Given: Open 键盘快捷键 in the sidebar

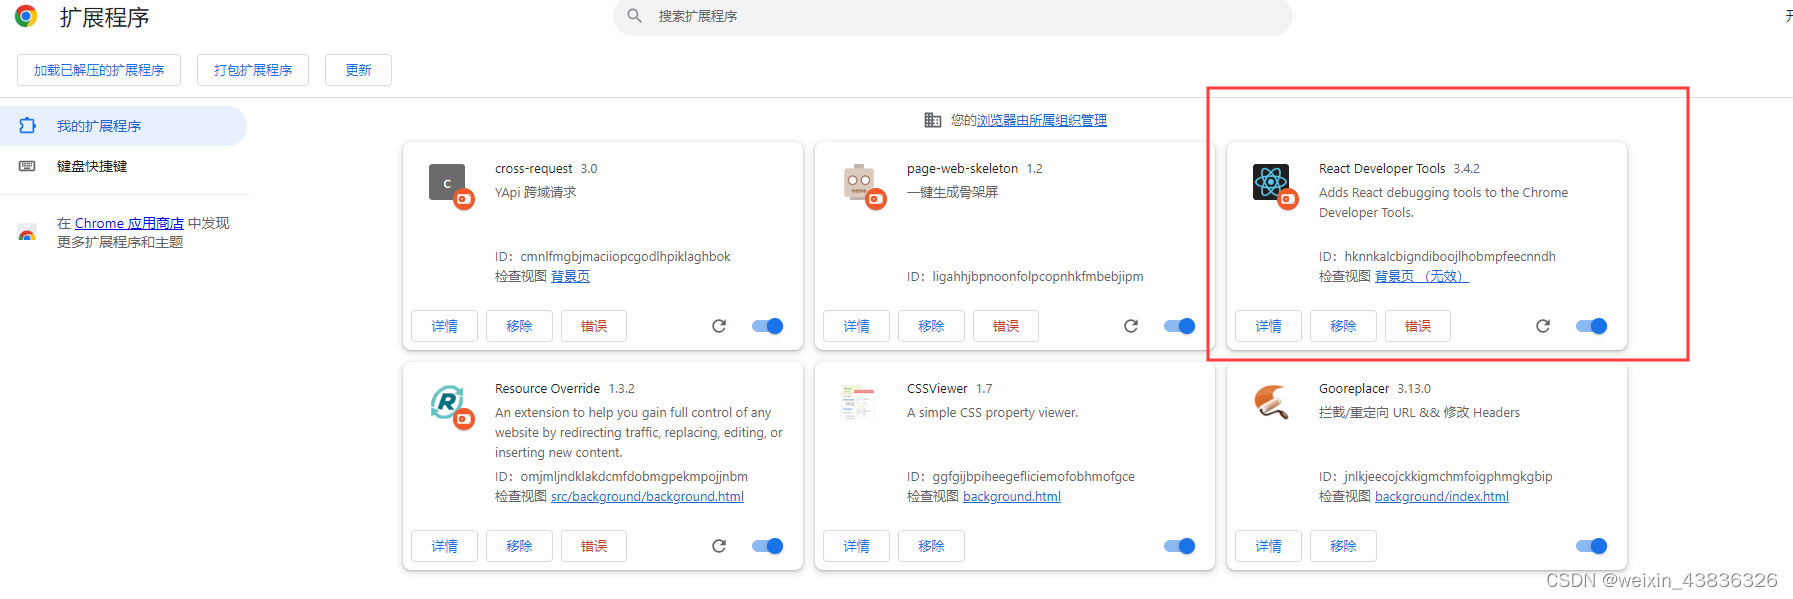Looking at the screenshot, I should coord(123,166).
